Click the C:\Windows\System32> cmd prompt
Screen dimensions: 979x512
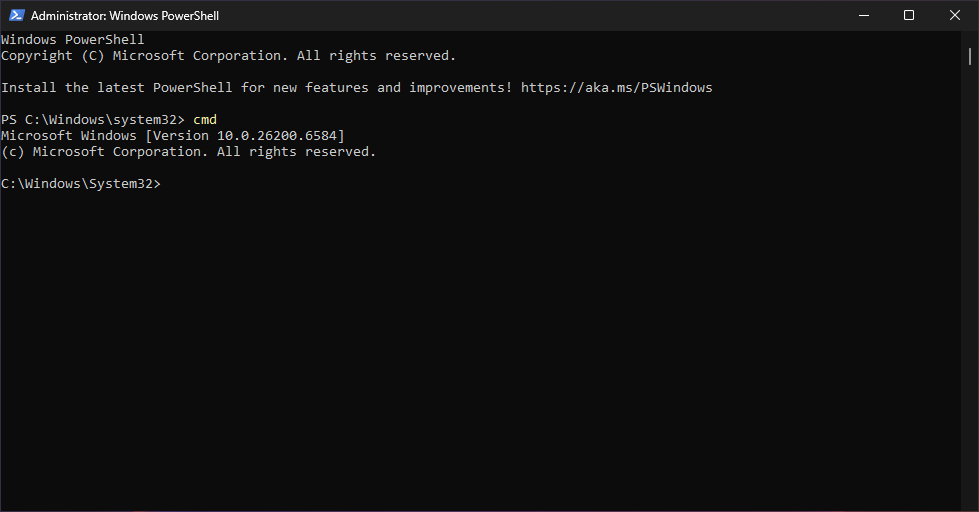80,184
